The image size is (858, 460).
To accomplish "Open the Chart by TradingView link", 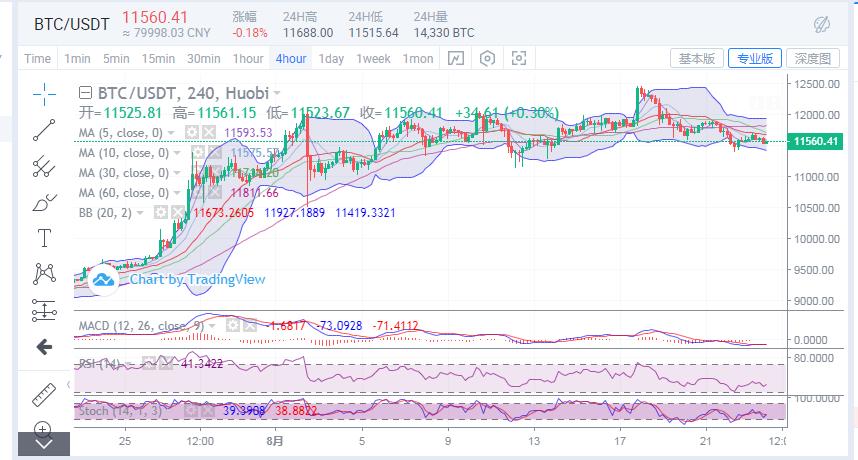I will 197,280.
